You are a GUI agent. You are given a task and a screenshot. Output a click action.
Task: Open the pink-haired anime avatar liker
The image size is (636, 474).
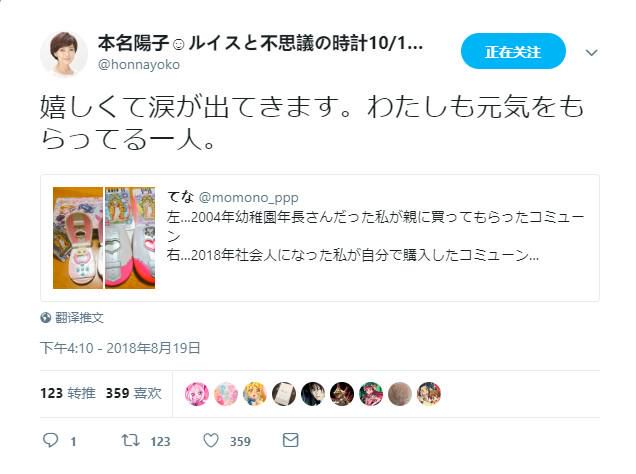click(197, 394)
